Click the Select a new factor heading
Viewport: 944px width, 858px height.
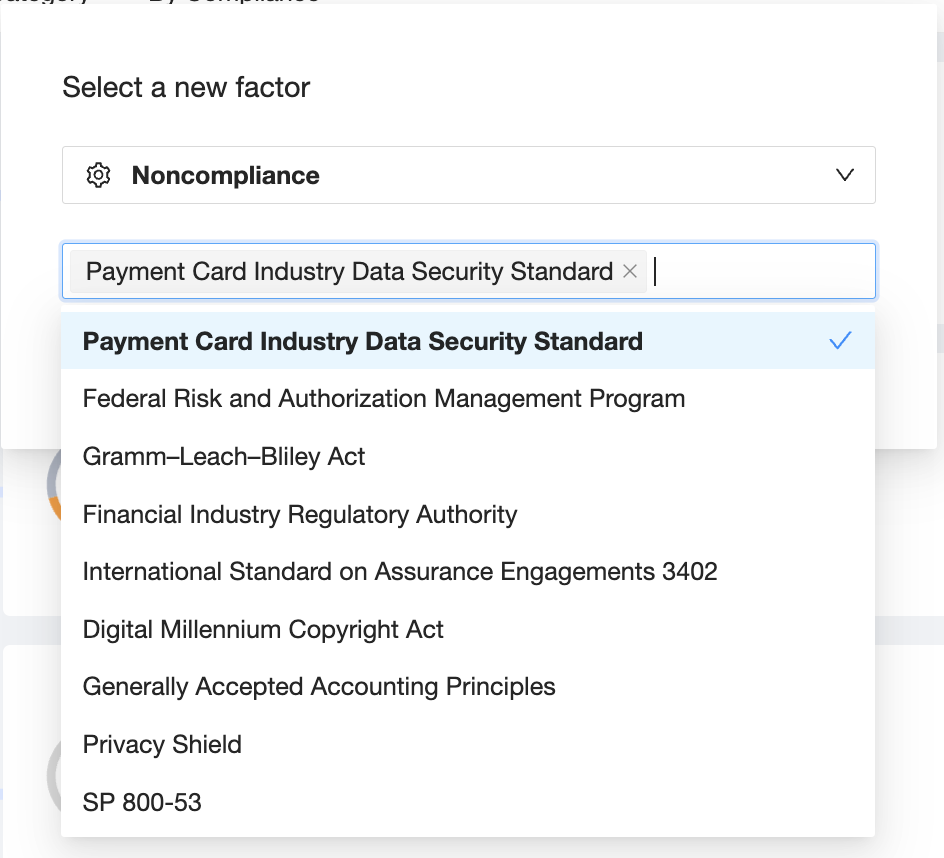click(x=186, y=87)
